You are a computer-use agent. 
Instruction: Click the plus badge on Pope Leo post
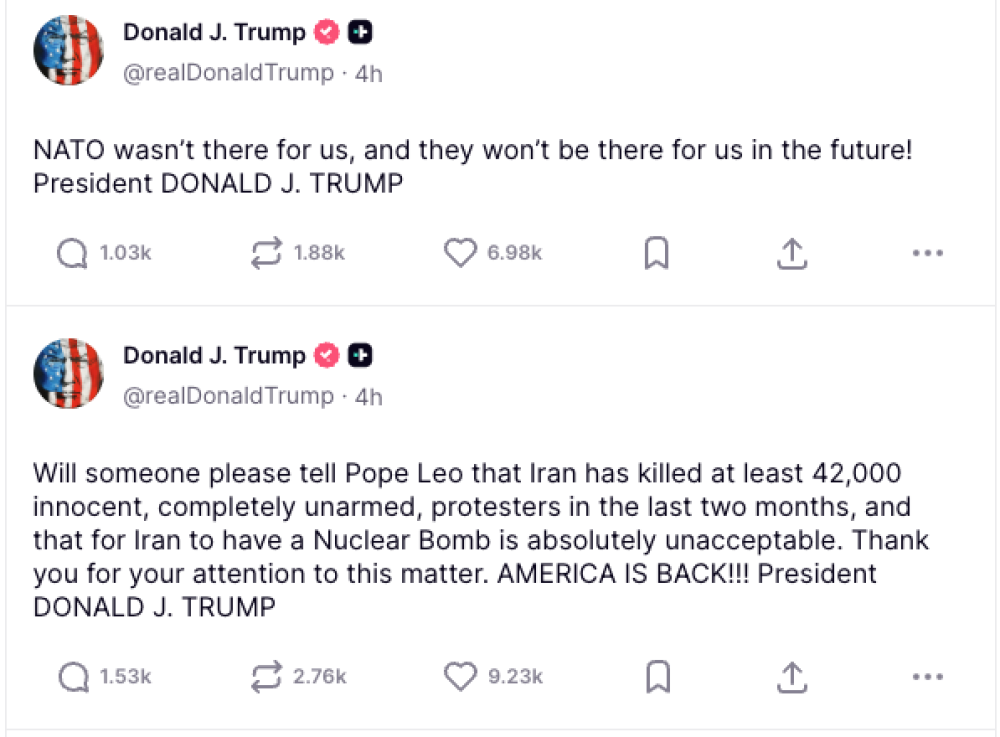click(361, 356)
